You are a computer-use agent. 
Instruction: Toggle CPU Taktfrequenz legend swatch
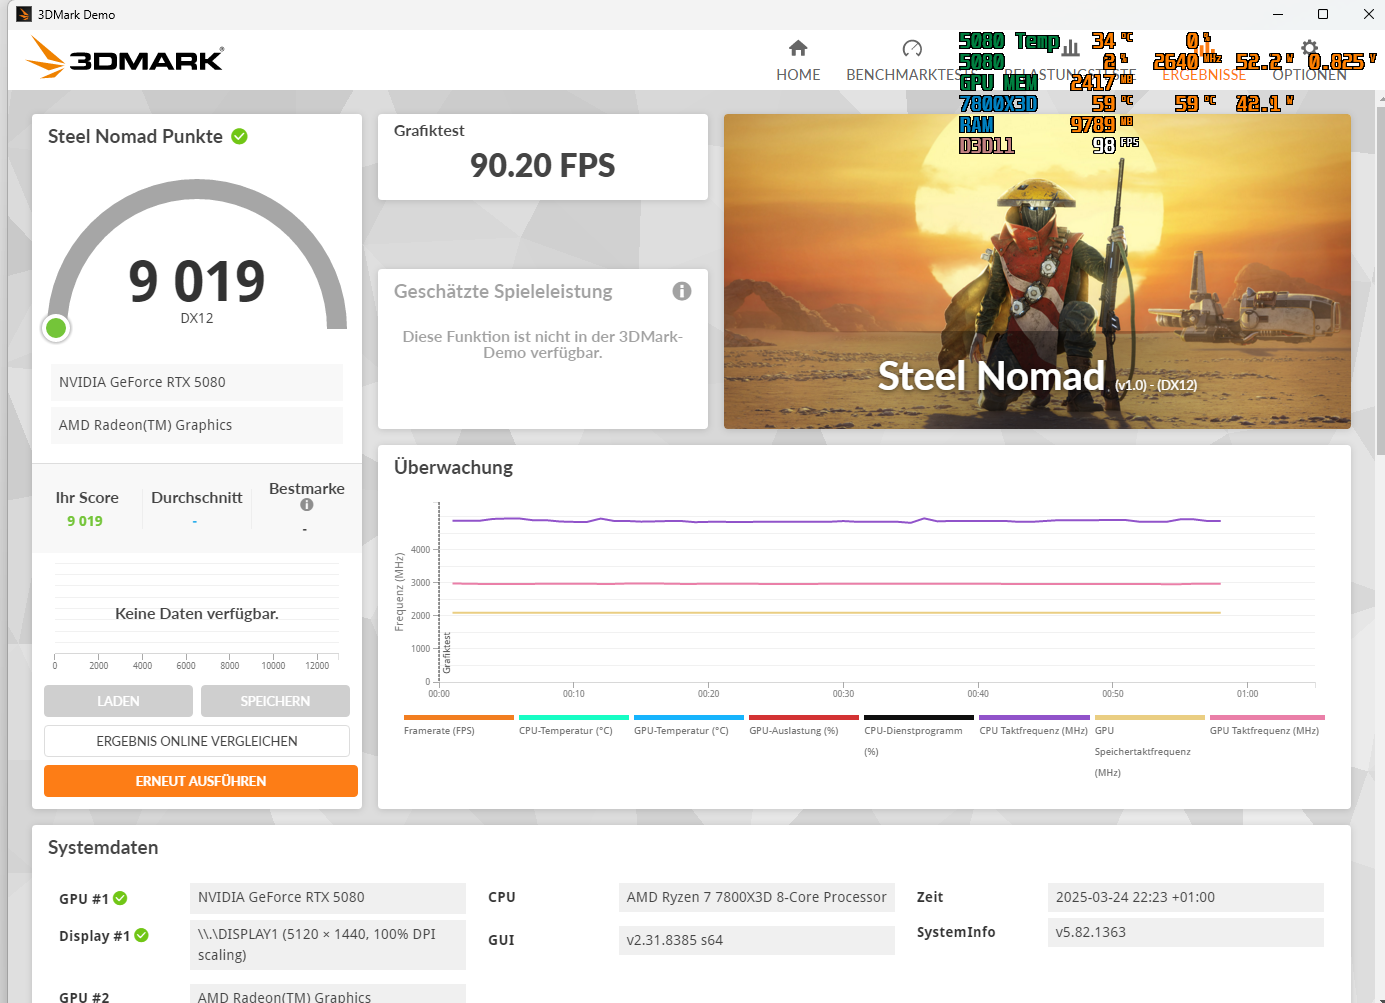[x=1034, y=717]
